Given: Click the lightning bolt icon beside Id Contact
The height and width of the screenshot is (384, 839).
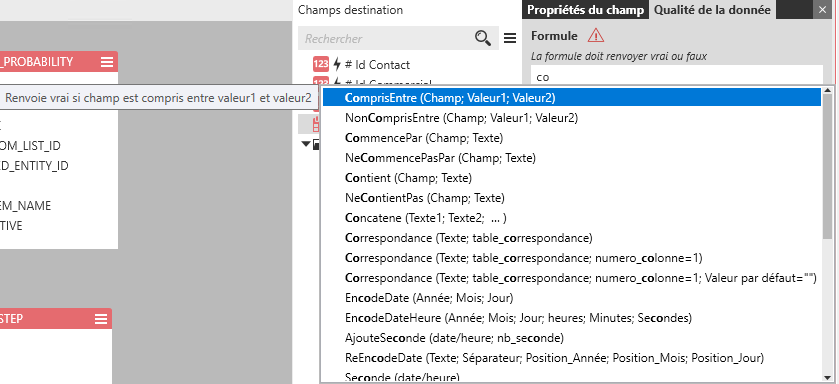Looking at the screenshot, I should [337, 65].
